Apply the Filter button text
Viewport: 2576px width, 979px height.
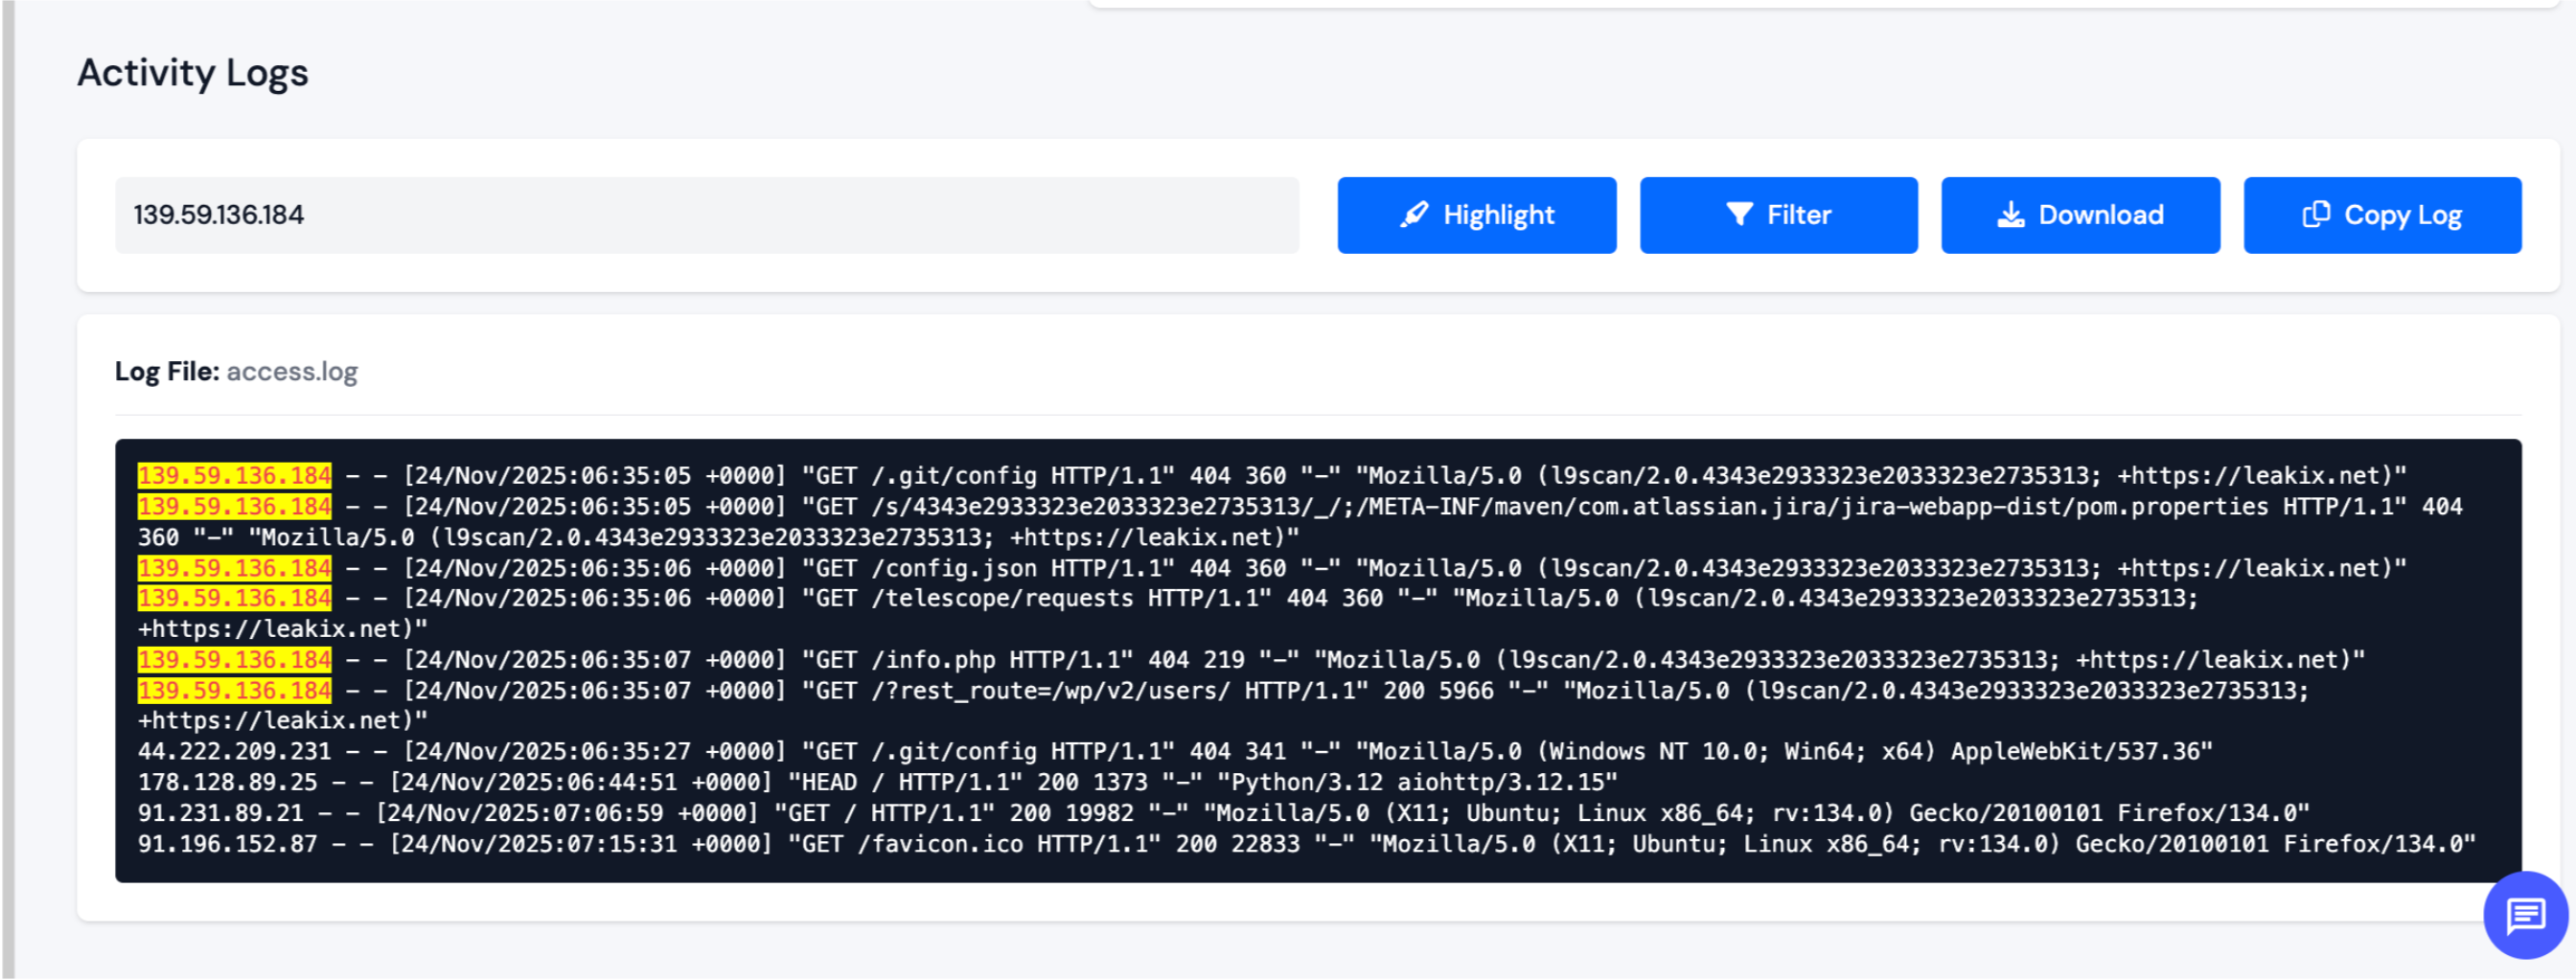point(1798,215)
